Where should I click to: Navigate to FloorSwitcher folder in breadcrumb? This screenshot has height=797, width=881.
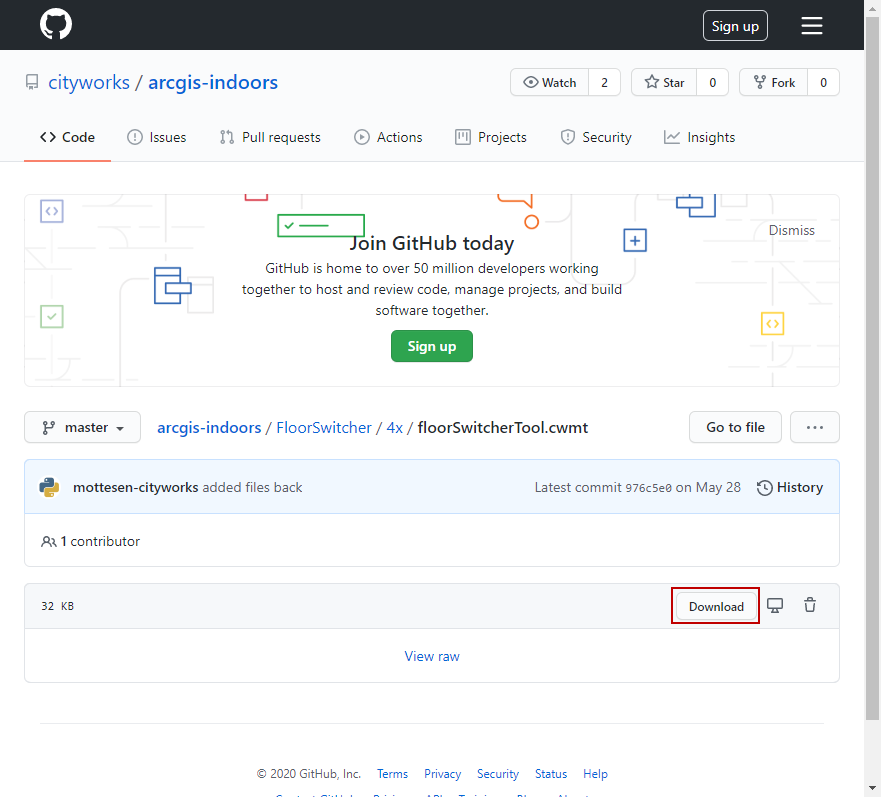point(324,427)
